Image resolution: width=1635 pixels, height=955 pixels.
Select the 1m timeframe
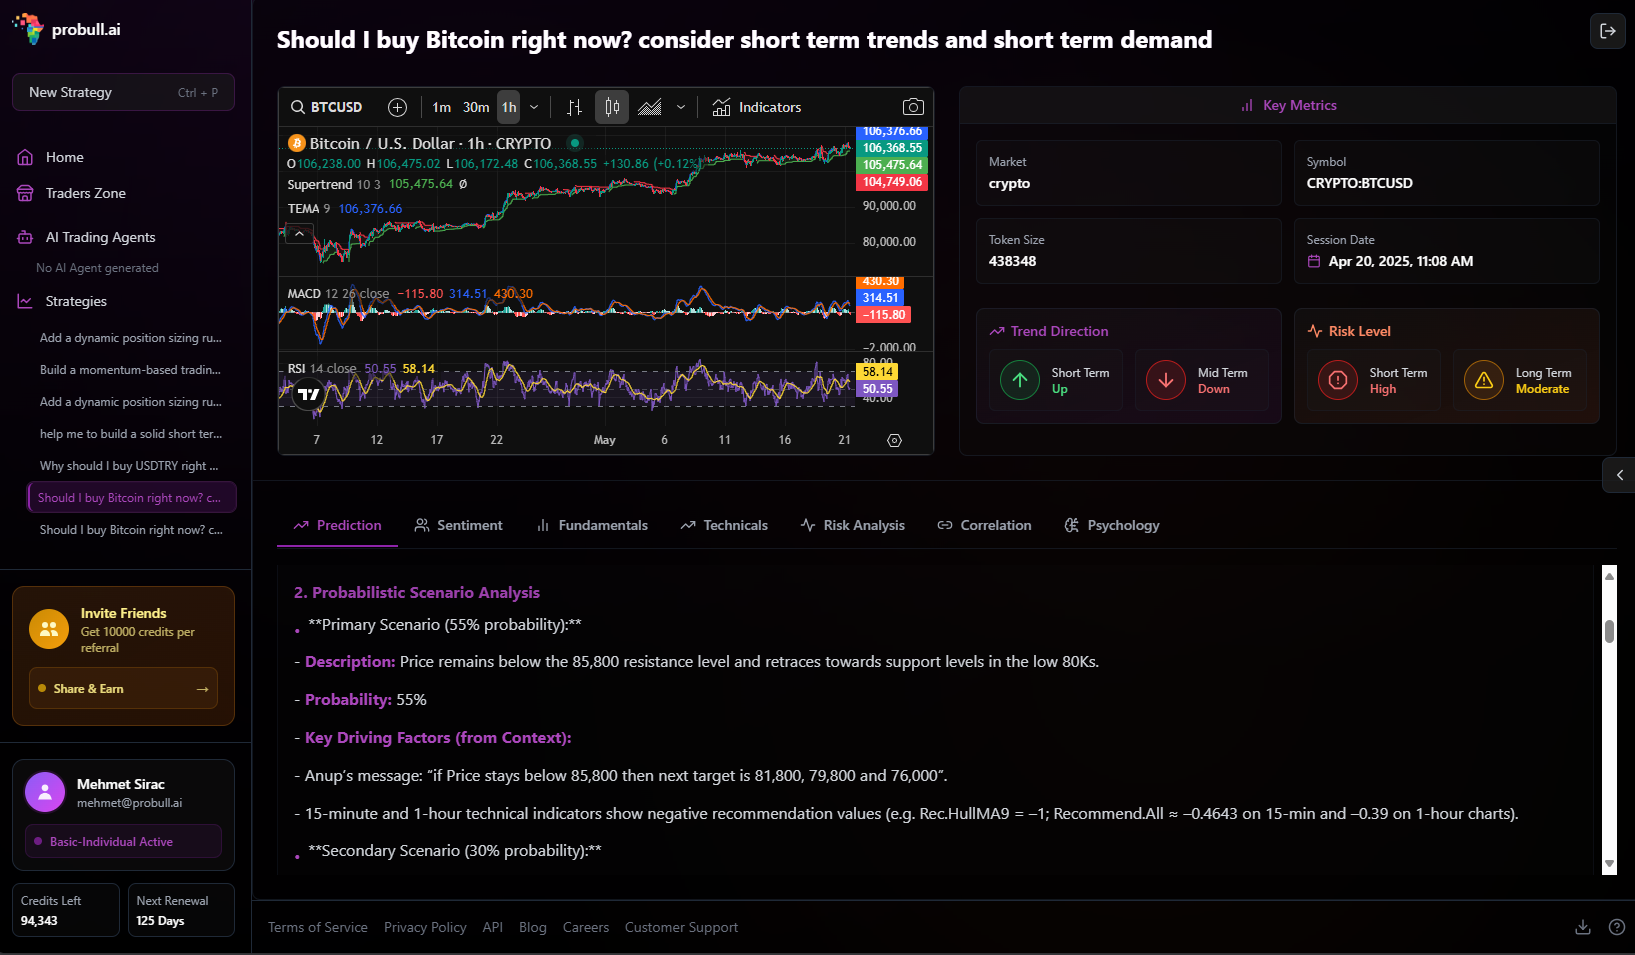(441, 107)
